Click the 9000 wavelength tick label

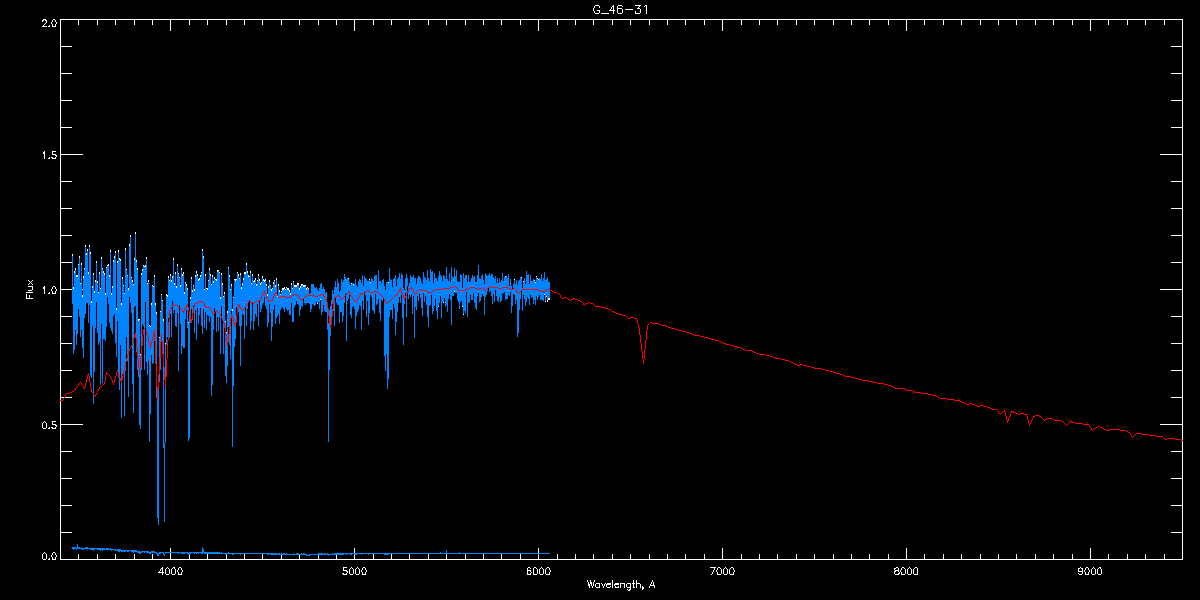tap(1090, 572)
